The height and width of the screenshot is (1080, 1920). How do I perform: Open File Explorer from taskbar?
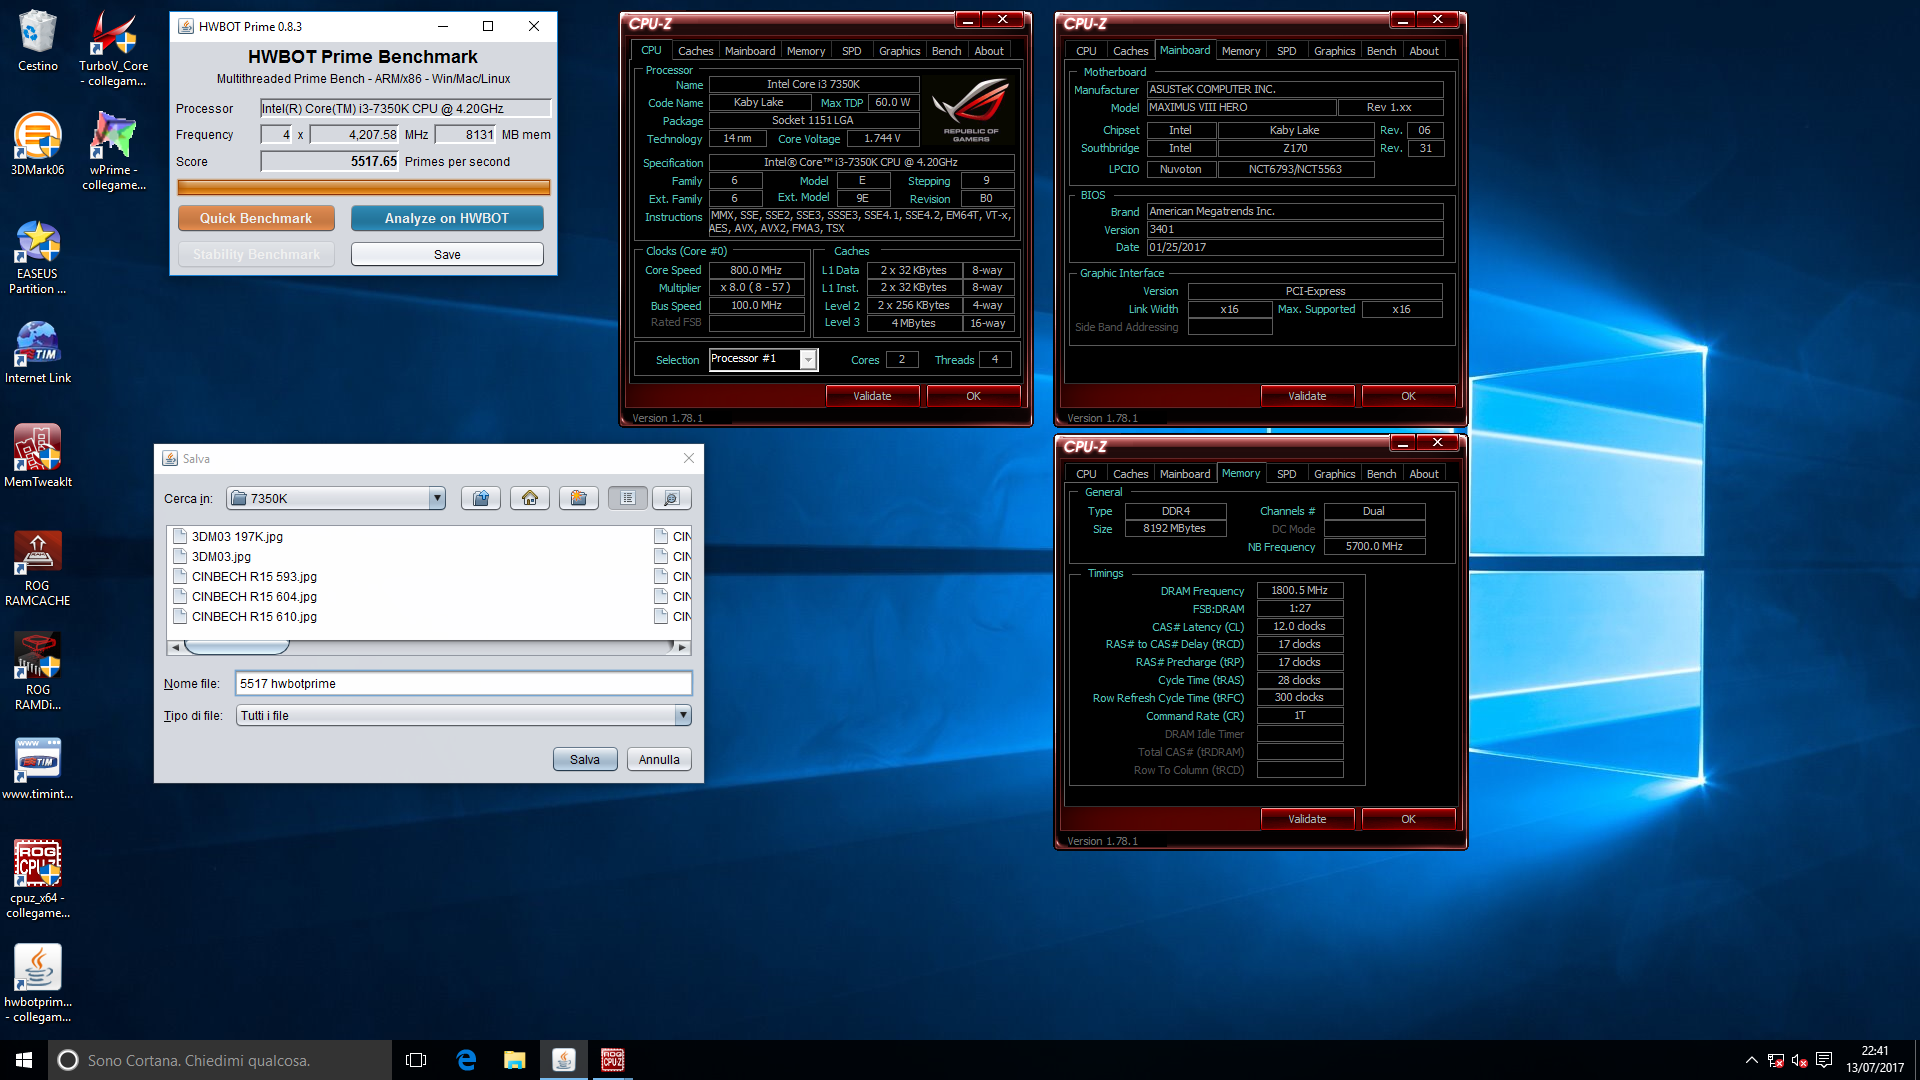[515, 1060]
